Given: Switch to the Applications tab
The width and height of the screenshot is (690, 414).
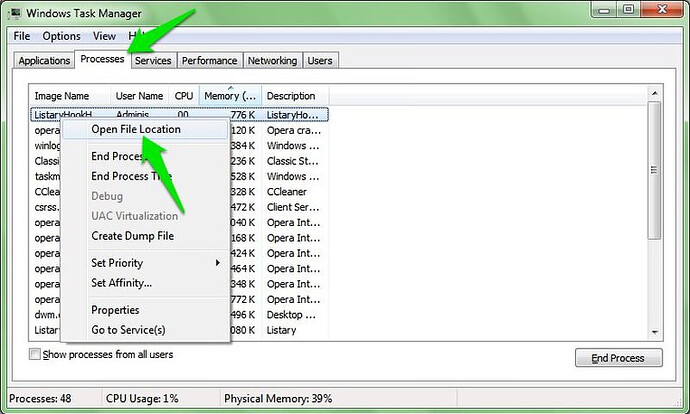Looking at the screenshot, I should [44, 61].
